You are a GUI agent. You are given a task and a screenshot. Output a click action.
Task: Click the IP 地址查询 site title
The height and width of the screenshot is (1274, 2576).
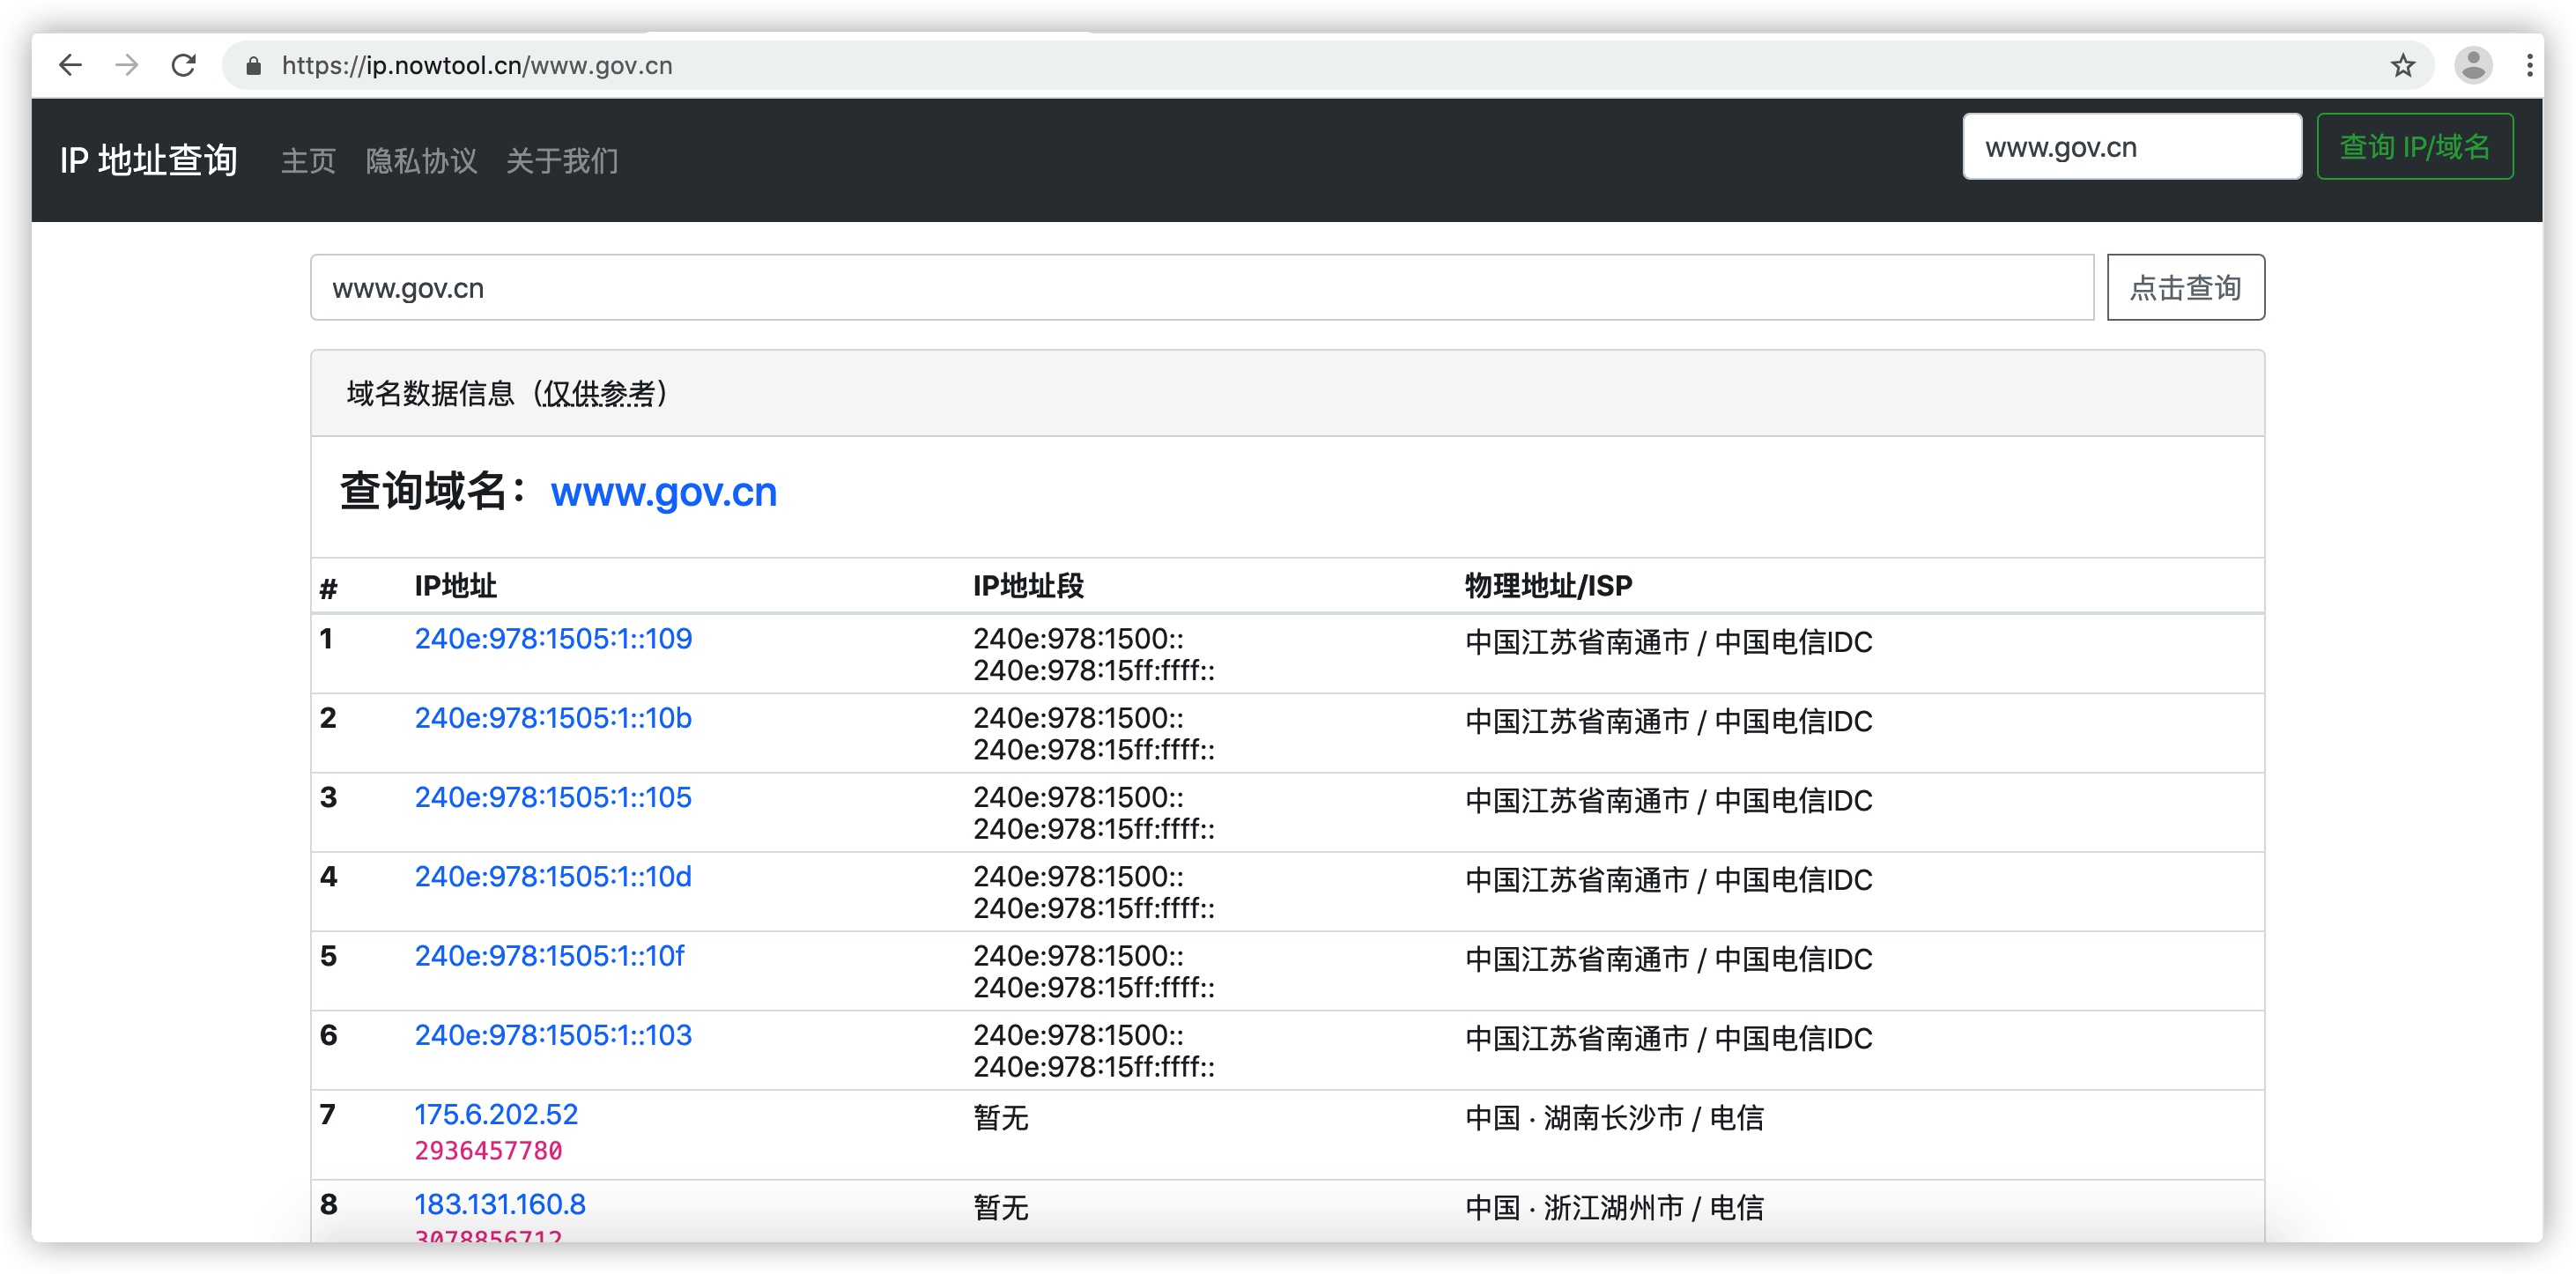149,159
